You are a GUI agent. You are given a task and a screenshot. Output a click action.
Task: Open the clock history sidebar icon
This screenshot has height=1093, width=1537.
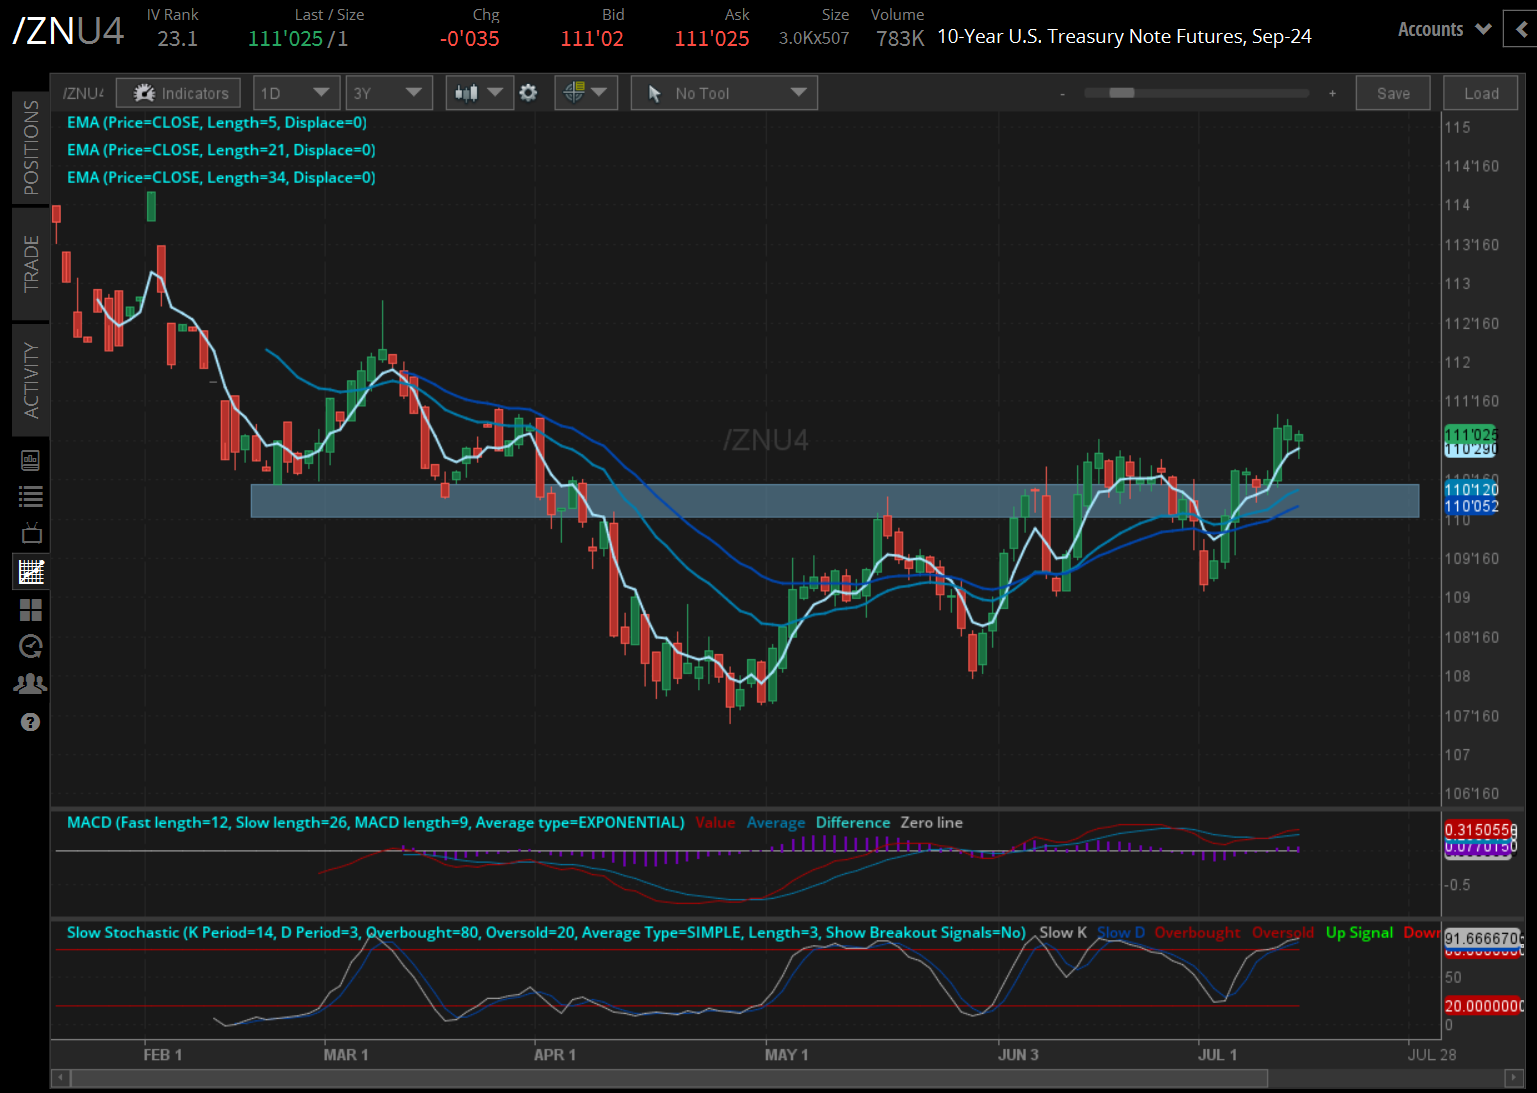tap(31, 647)
